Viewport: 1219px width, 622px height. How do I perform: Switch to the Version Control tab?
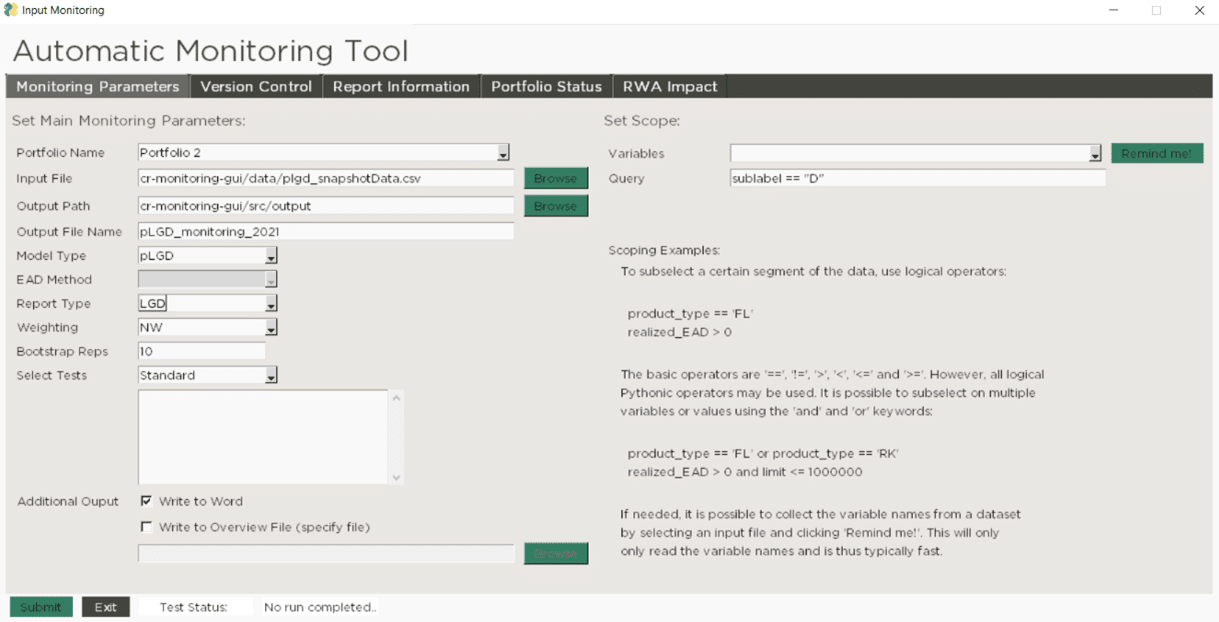256,87
